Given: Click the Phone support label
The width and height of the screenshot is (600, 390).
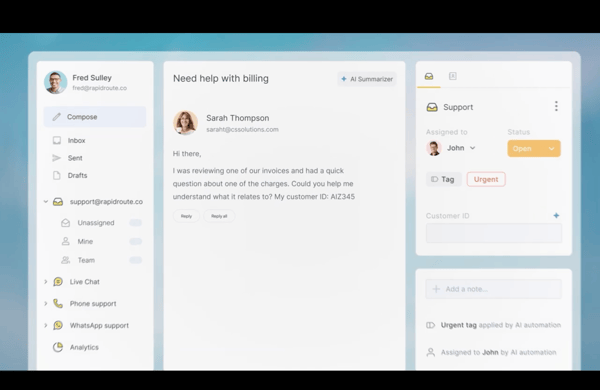Looking at the screenshot, I should tap(93, 304).
